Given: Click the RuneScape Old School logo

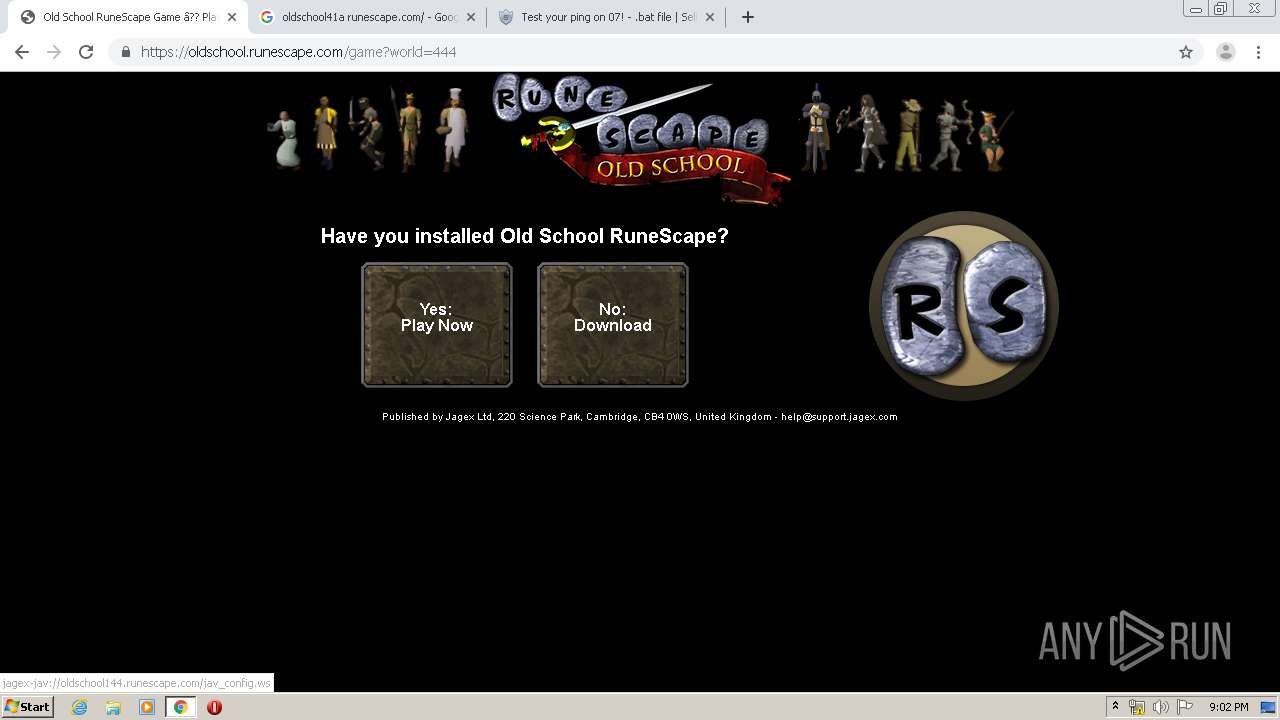Looking at the screenshot, I should 640,138.
